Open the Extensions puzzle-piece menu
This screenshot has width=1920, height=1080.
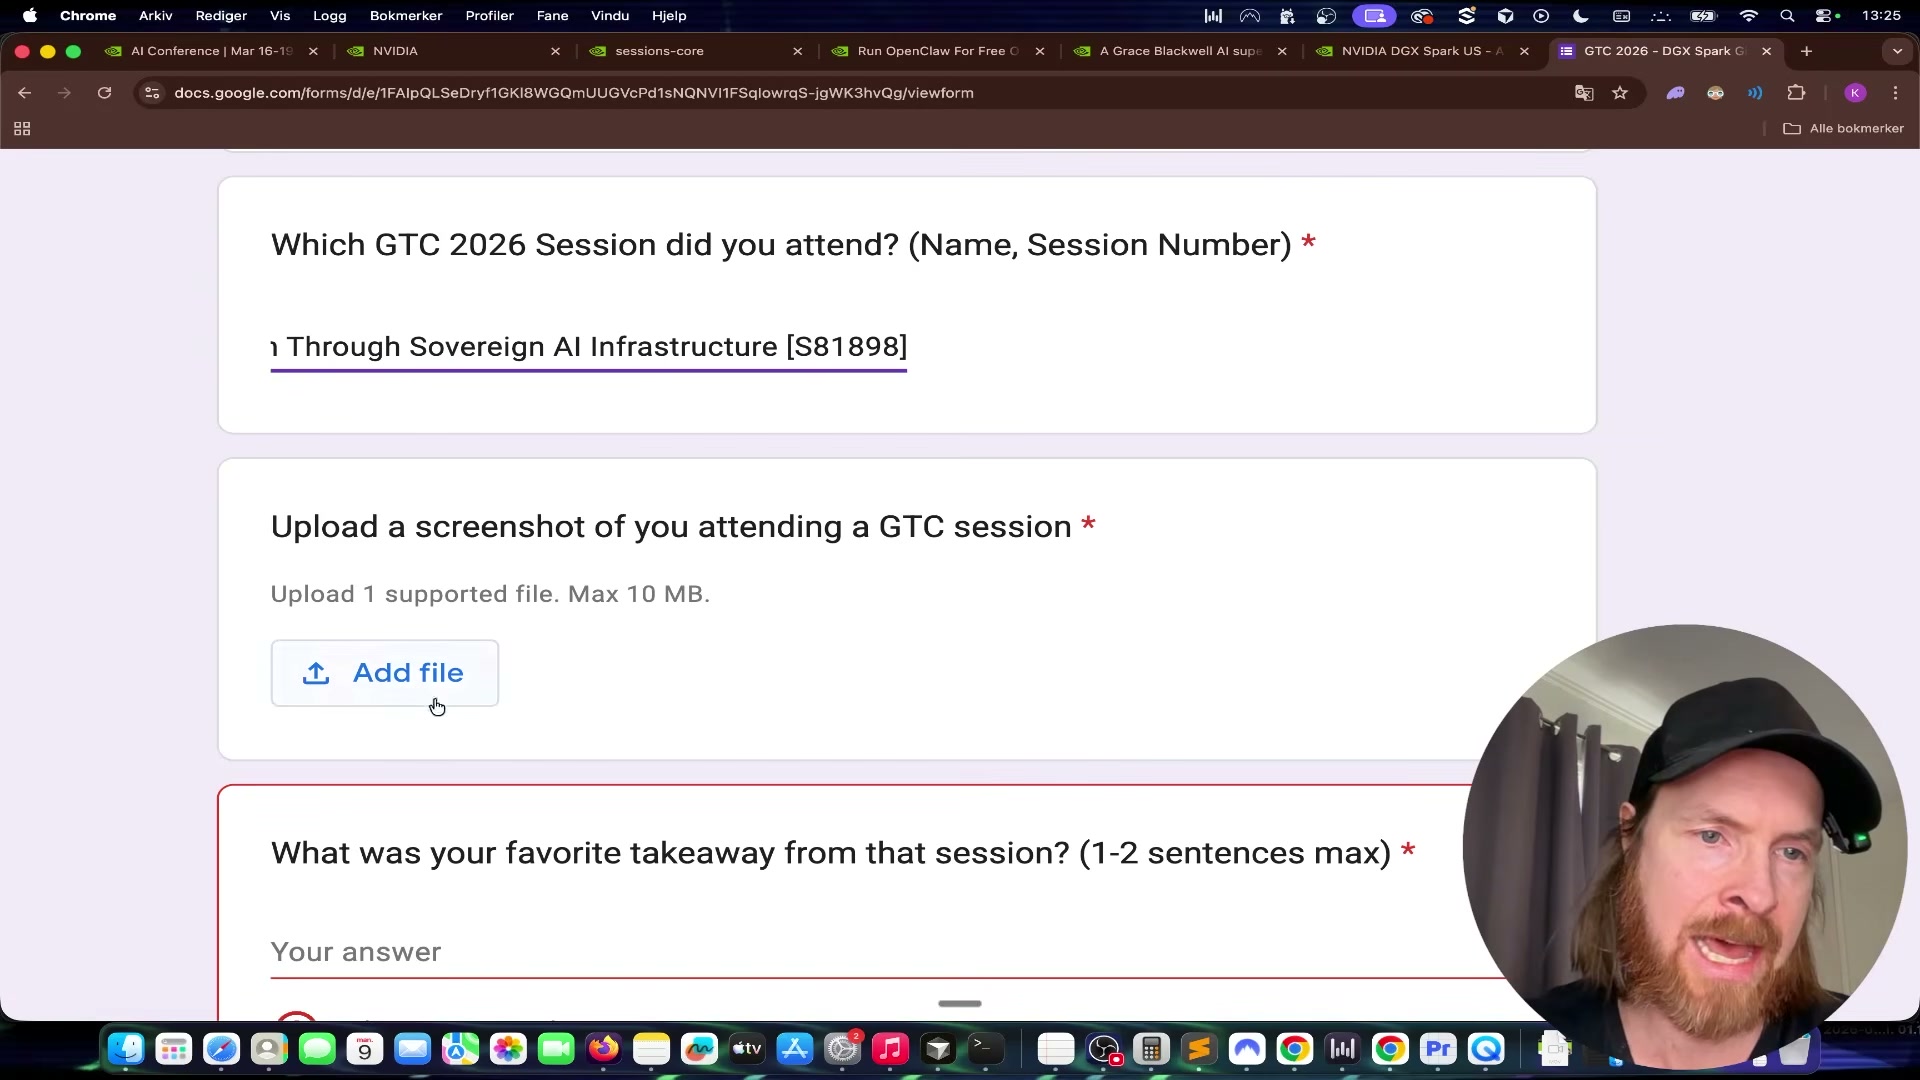pos(1796,93)
